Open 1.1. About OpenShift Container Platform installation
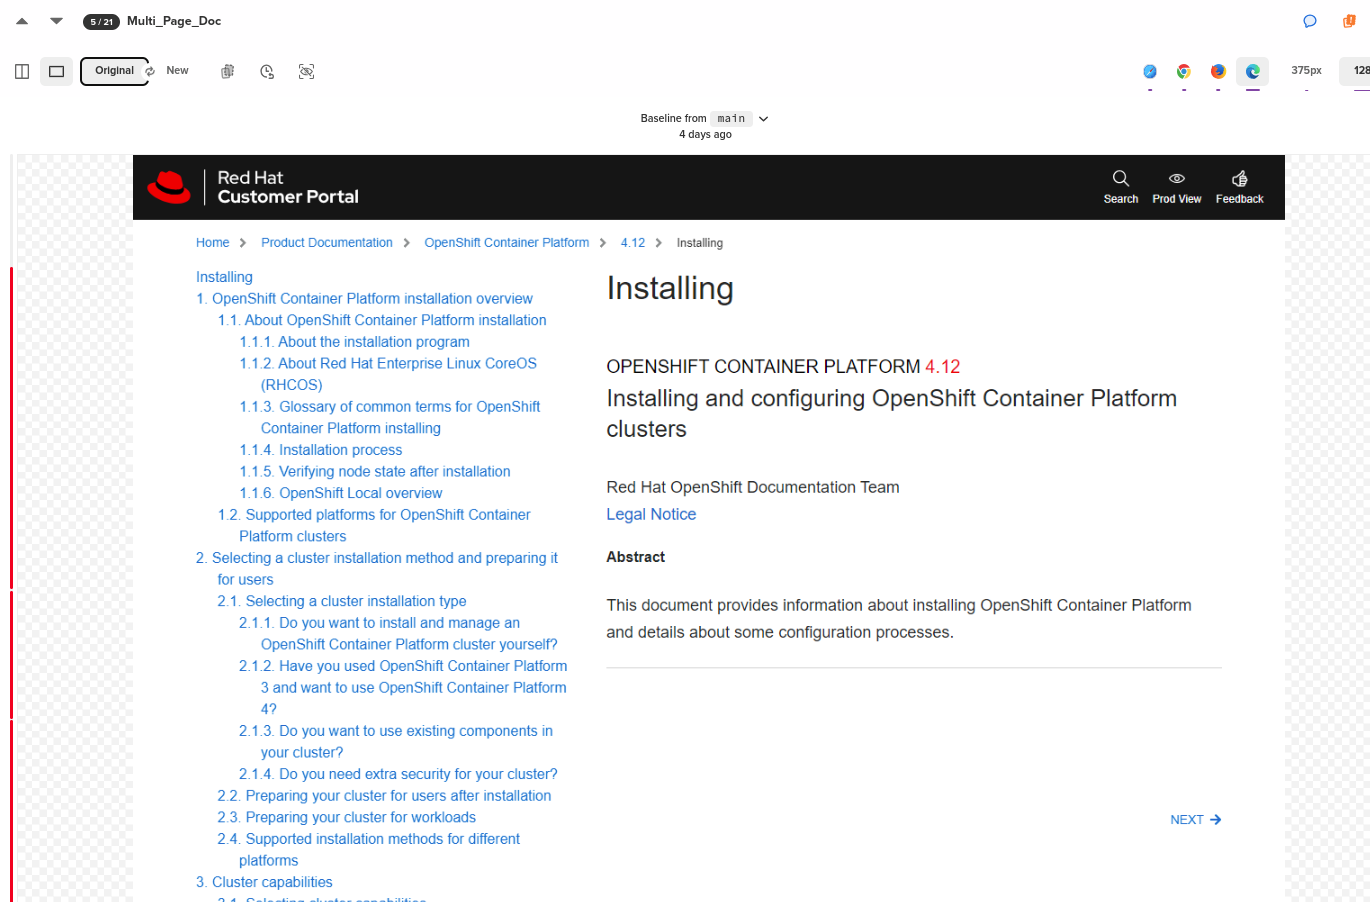 pos(382,320)
